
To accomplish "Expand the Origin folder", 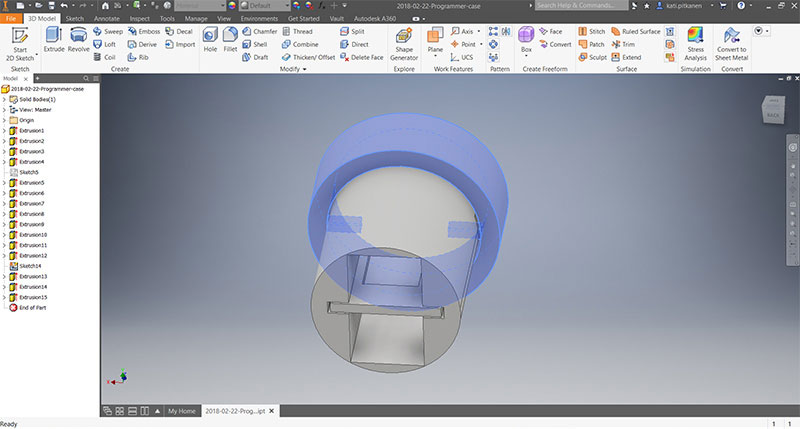I will point(5,120).
